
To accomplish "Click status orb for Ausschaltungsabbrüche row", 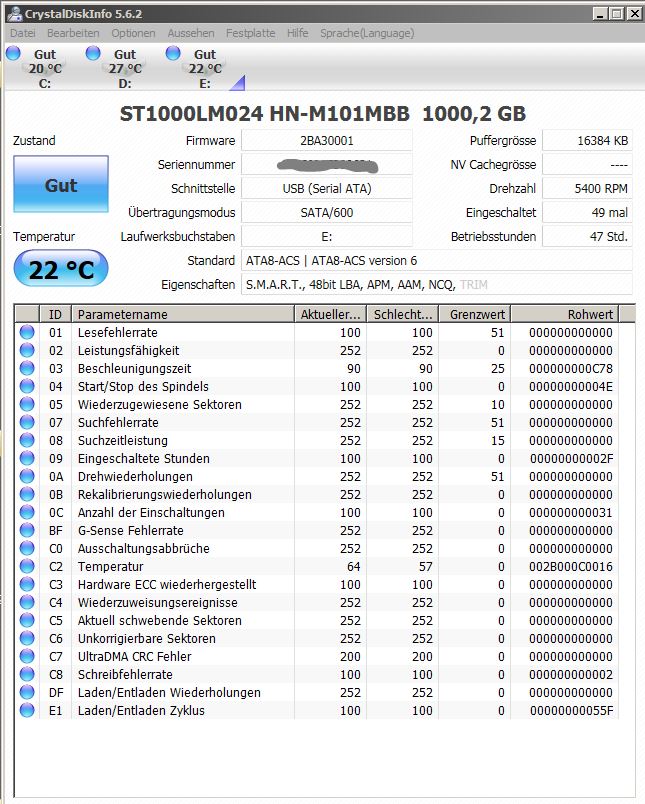I will 27,548.
